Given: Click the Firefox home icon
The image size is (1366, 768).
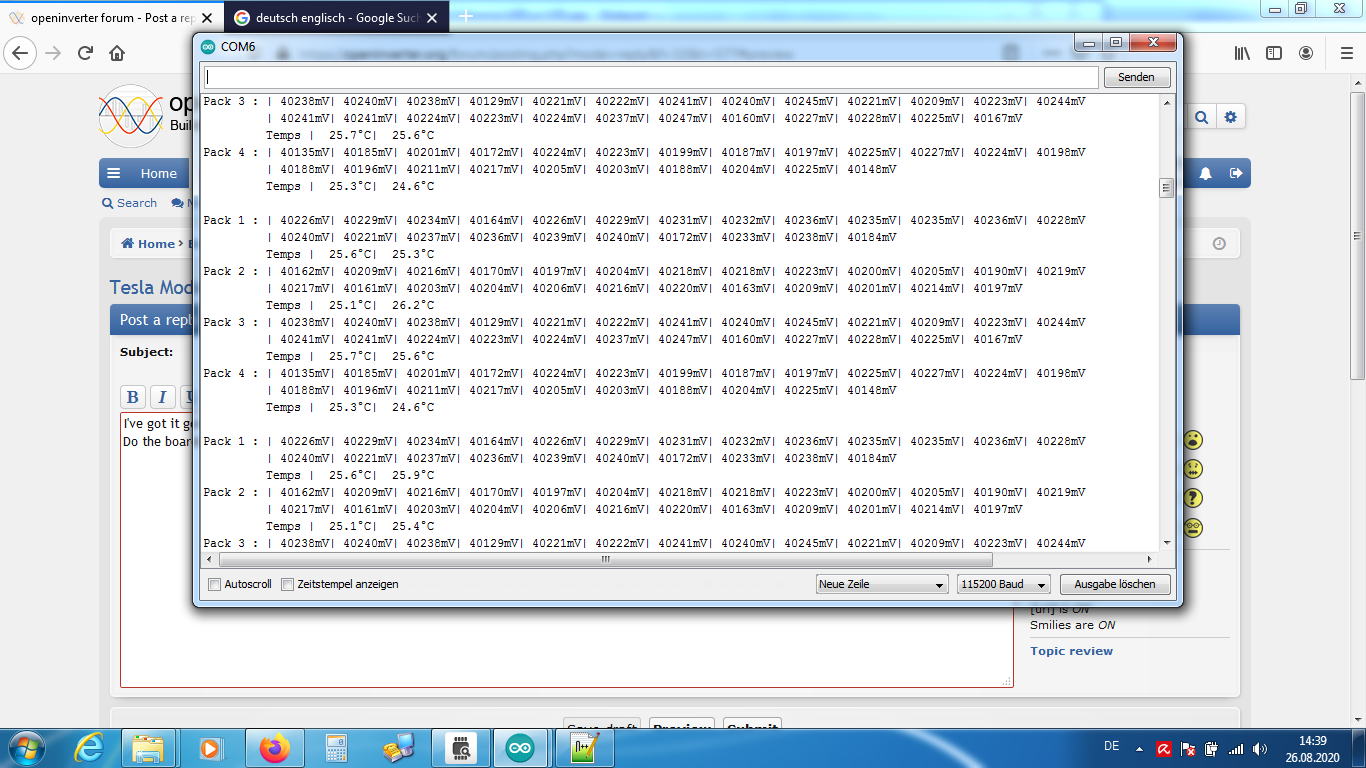Looking at the screenshot, I should click(x=117, y=53).
